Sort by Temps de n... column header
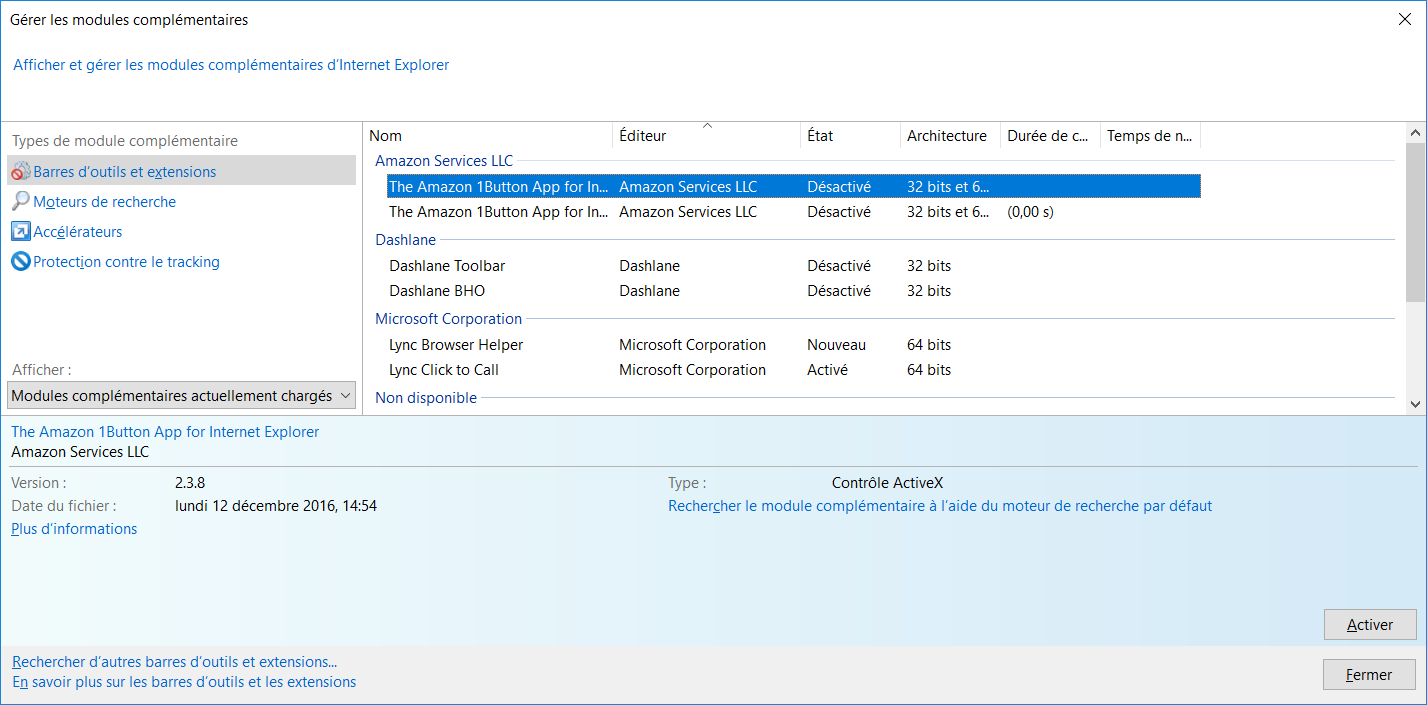 1150,136
